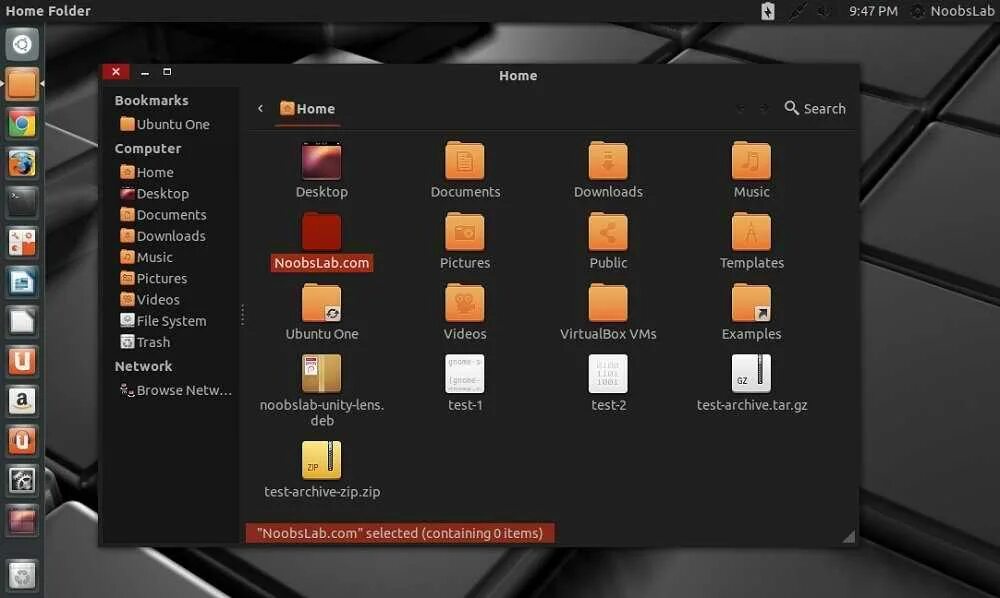Open File System in the sidebar
This screenshot has height=598, width=1000.
pos(163,321)
